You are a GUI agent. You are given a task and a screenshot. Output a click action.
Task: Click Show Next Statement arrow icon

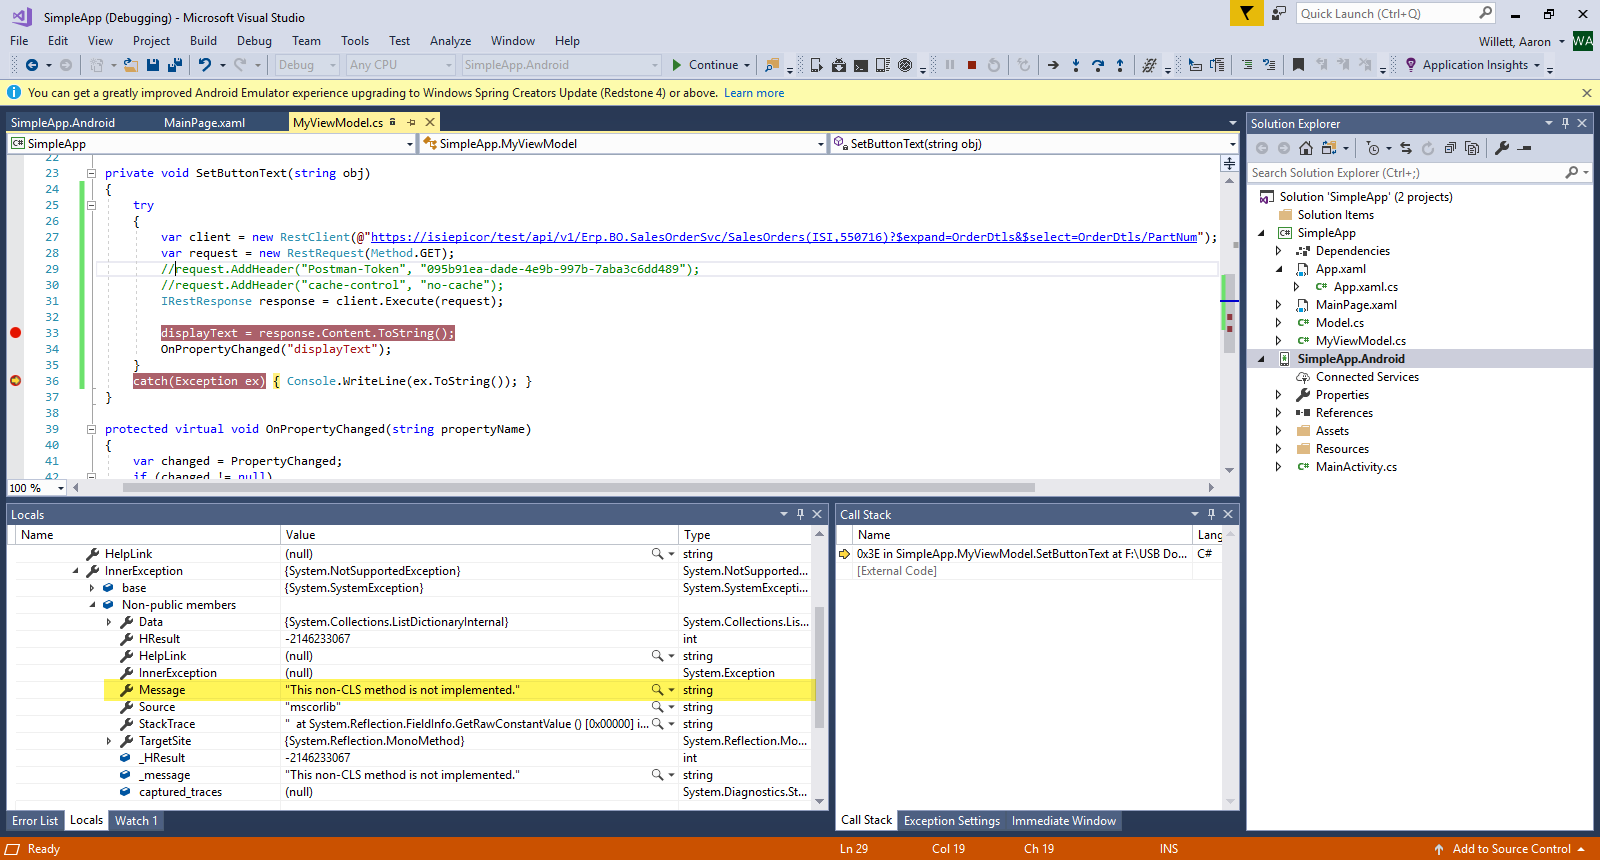(x=1053, y=65)
